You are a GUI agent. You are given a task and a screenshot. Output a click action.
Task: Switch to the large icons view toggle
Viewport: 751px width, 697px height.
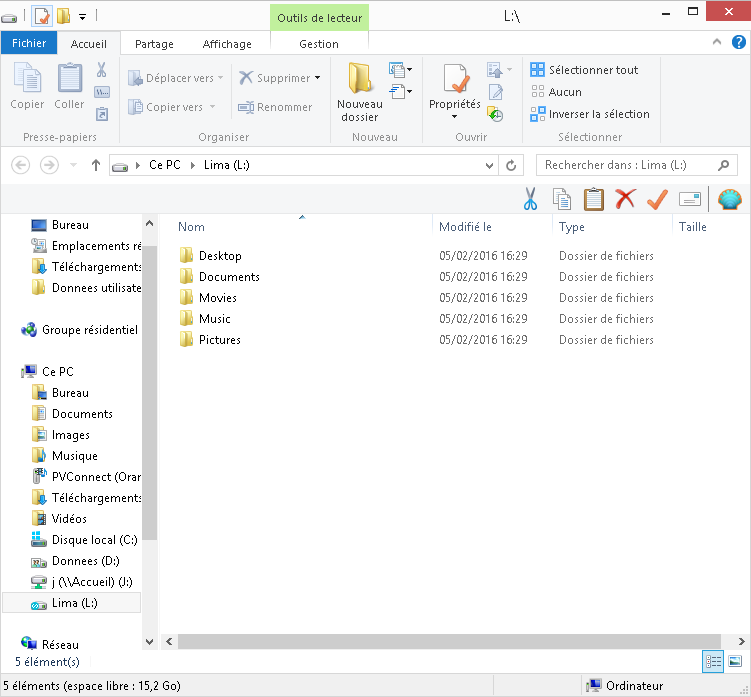(x=735, y=662)
